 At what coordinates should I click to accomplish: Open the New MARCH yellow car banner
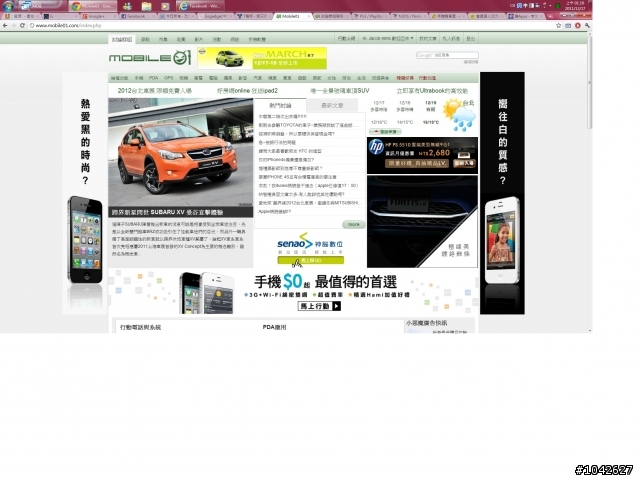pos(262,58)
